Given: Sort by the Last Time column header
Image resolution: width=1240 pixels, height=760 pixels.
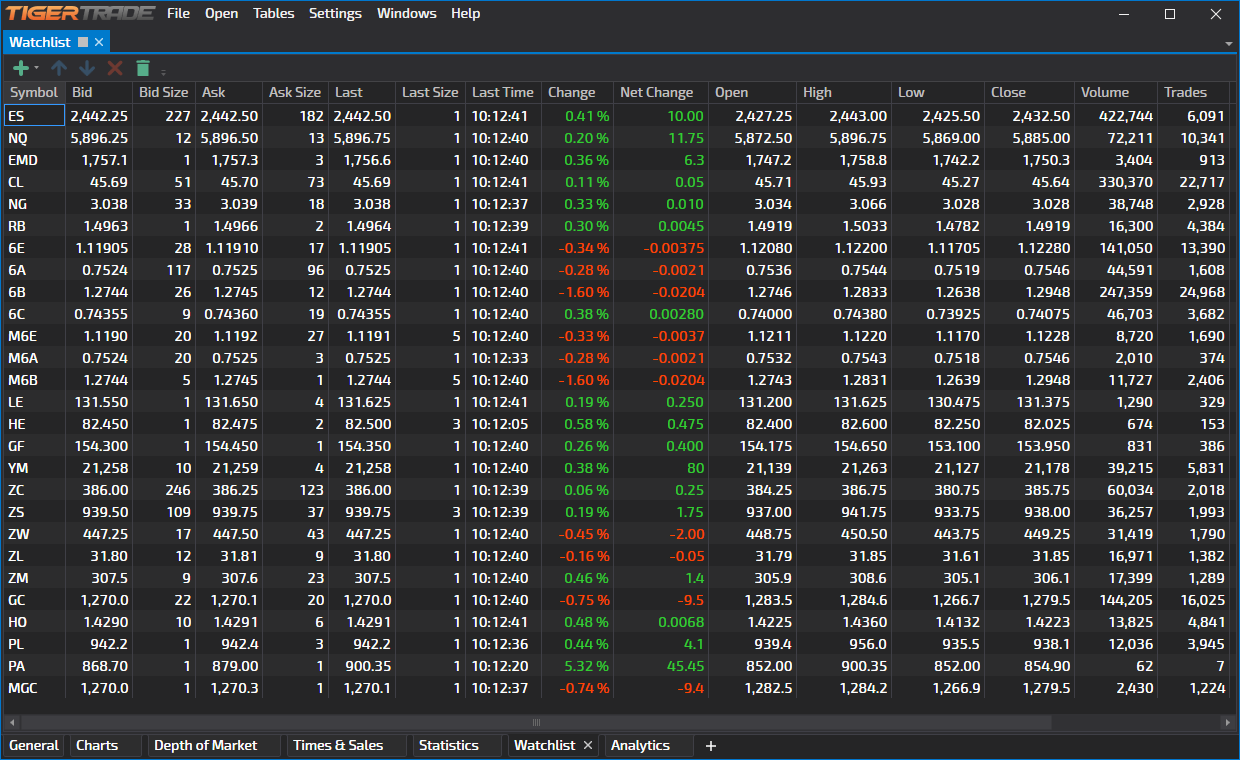Looking at the screenshot, I should 503,92.
